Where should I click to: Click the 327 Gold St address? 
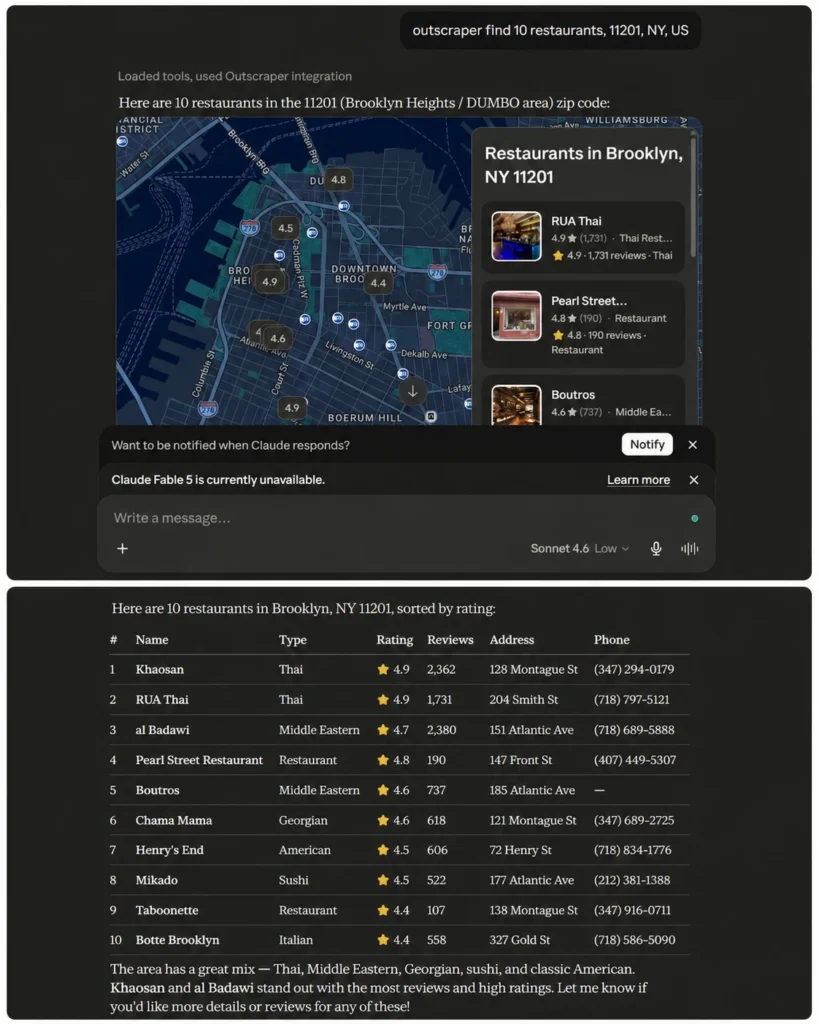(520, 940)
